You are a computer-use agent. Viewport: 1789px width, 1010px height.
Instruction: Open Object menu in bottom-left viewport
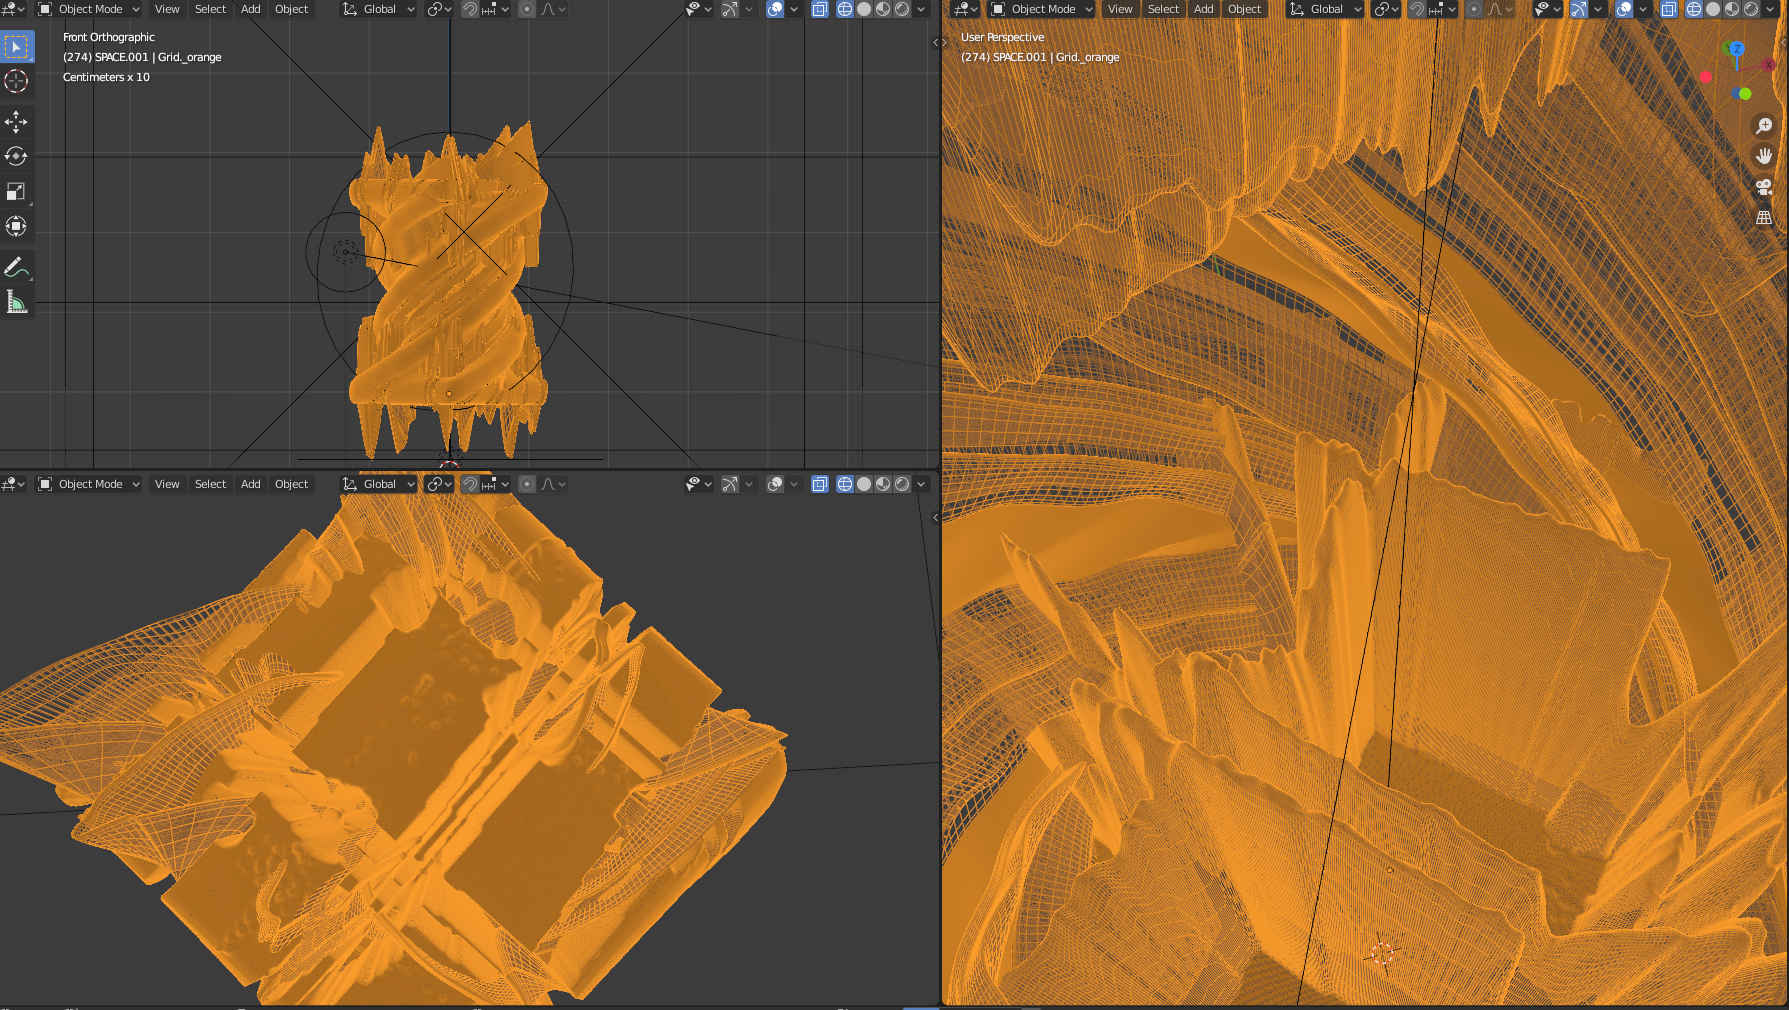pos(292,484)
